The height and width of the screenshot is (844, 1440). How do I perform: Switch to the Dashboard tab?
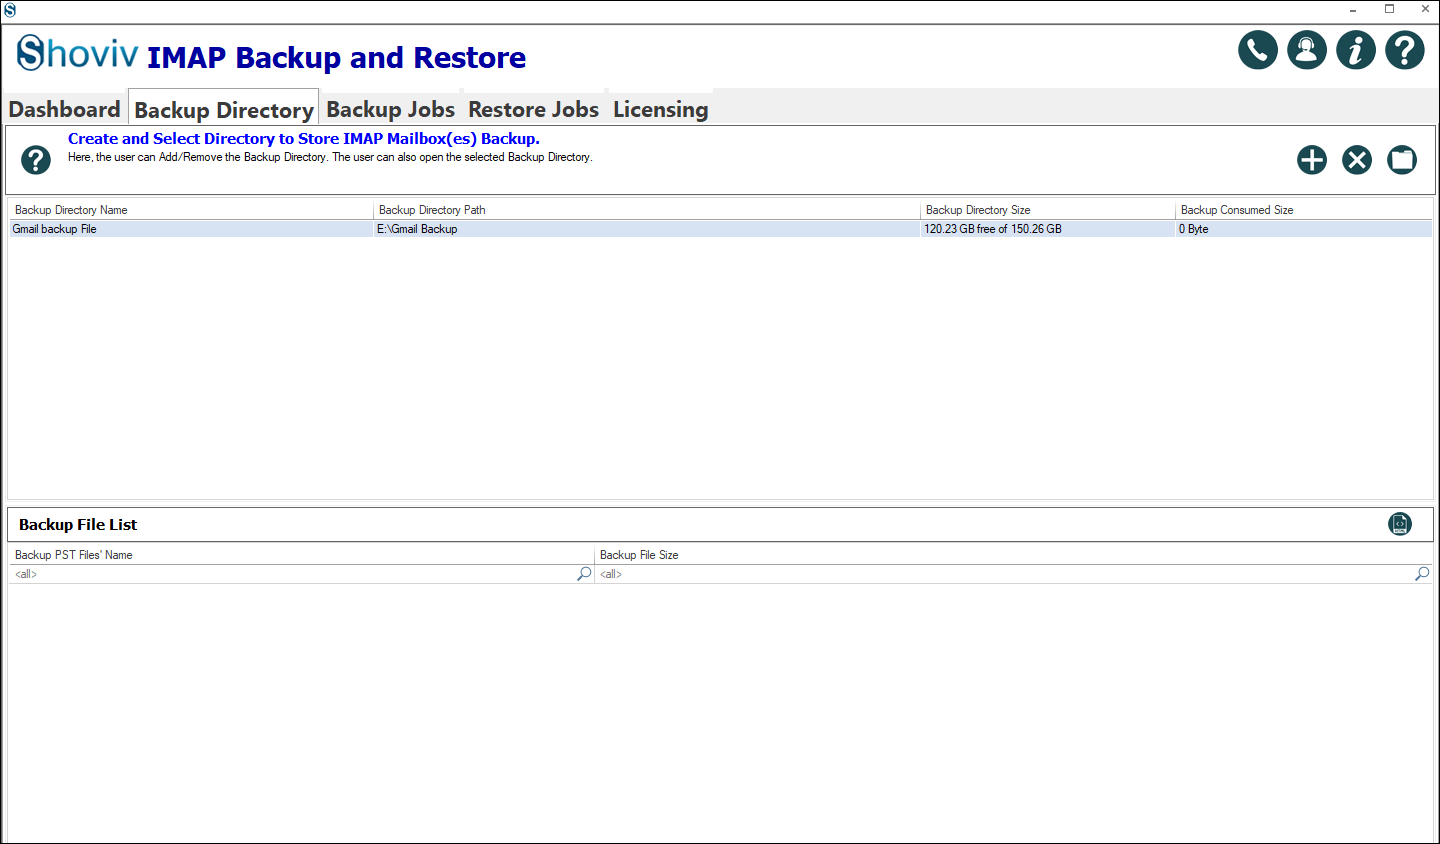(64, 109)
